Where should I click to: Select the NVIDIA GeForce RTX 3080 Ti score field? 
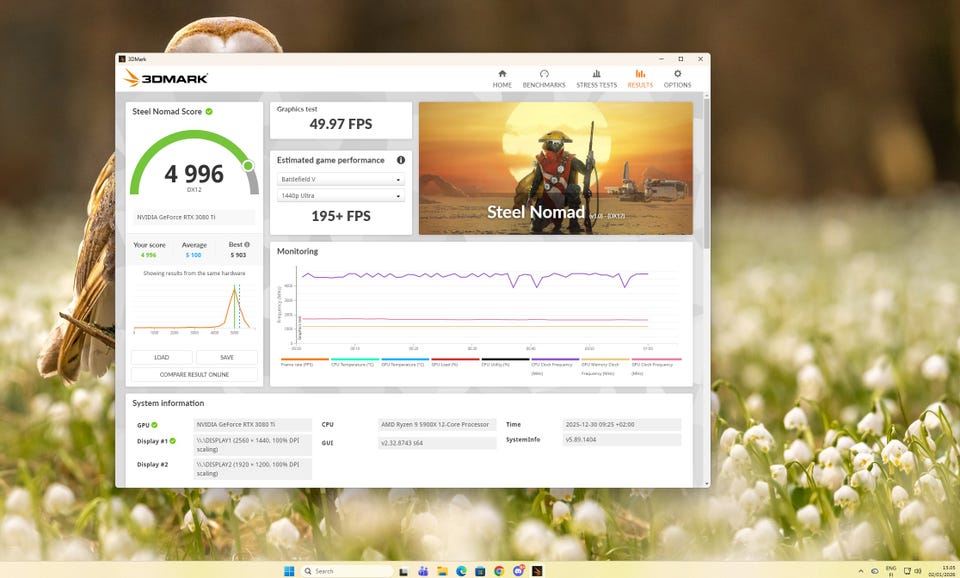tap(194, 217)
